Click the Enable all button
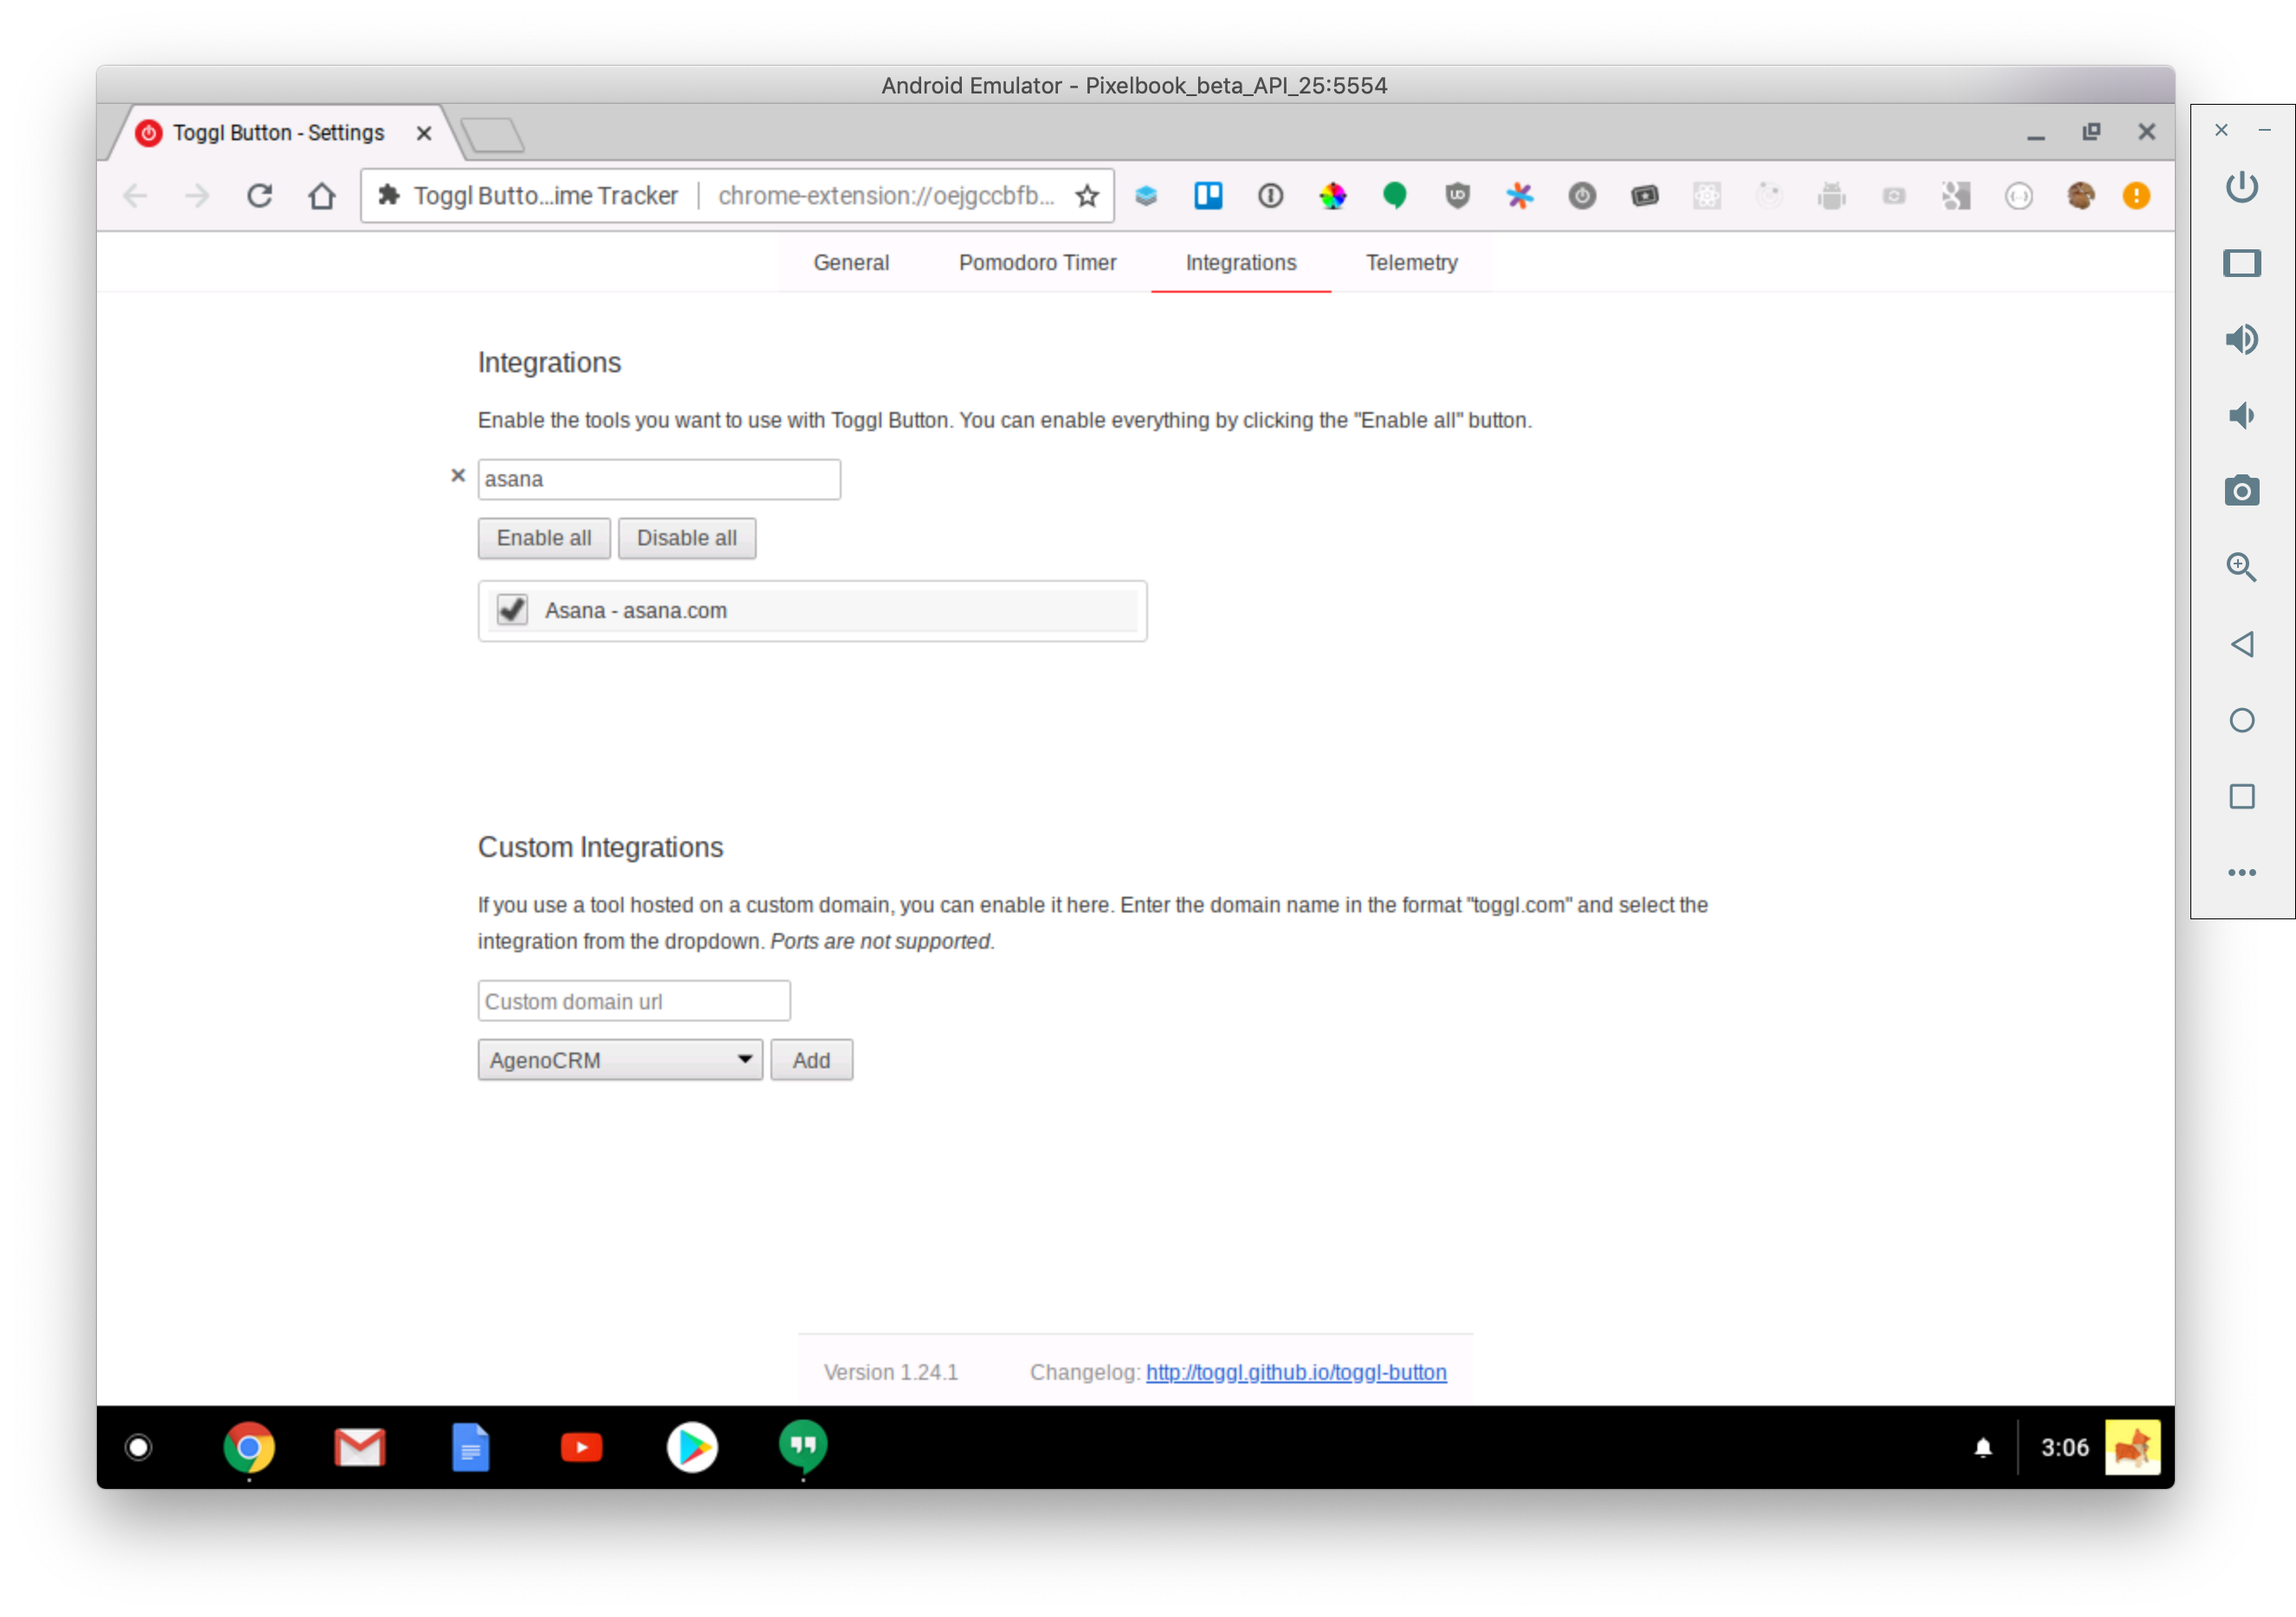 544,538
